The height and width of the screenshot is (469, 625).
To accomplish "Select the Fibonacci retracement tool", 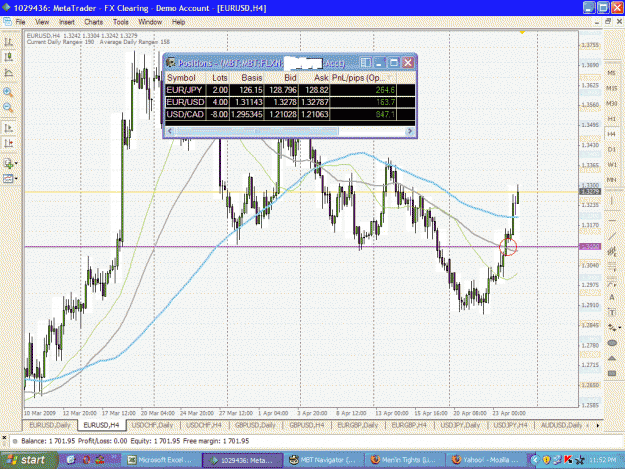I will pos(611,266).
